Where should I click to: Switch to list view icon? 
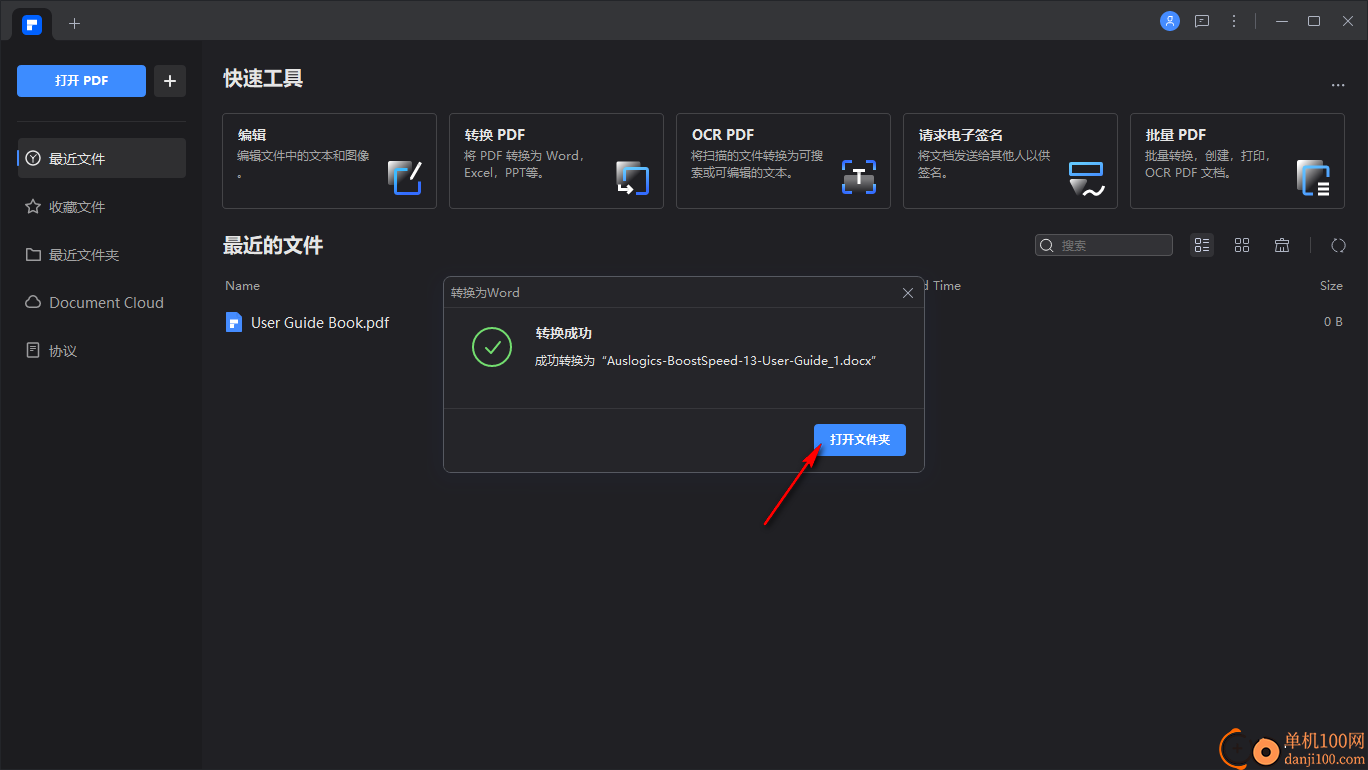1202,245
